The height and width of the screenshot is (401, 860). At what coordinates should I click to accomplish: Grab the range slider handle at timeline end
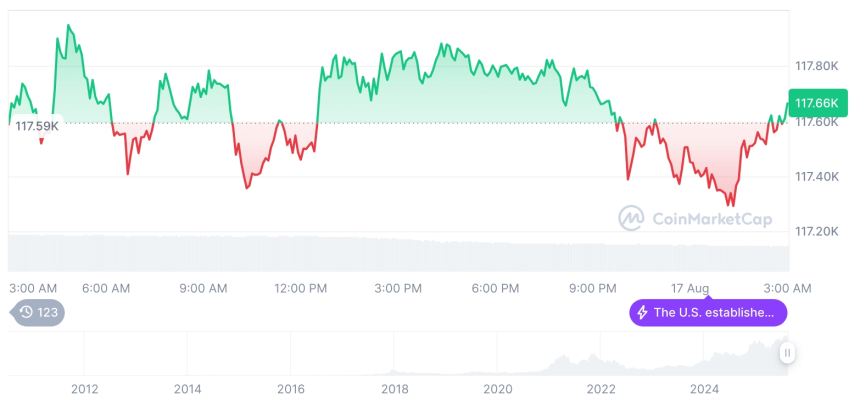[787, 353]
